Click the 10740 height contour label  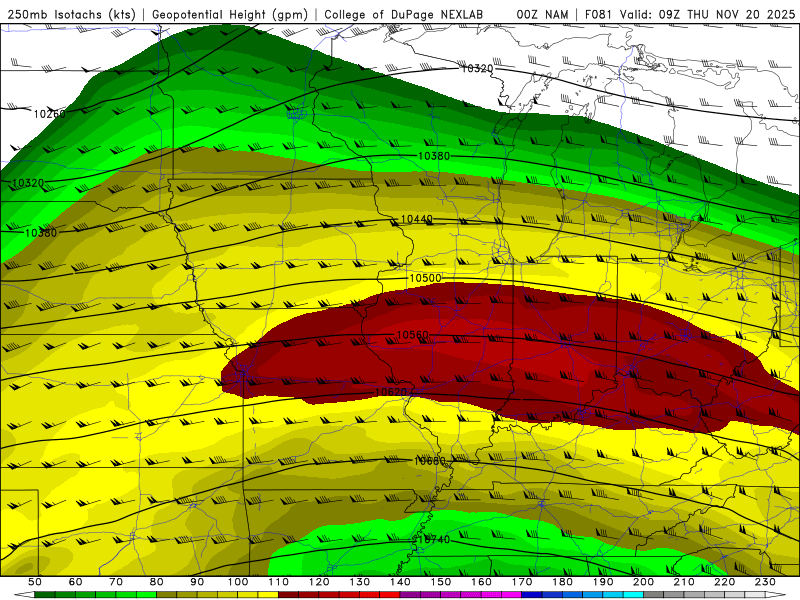434,539
